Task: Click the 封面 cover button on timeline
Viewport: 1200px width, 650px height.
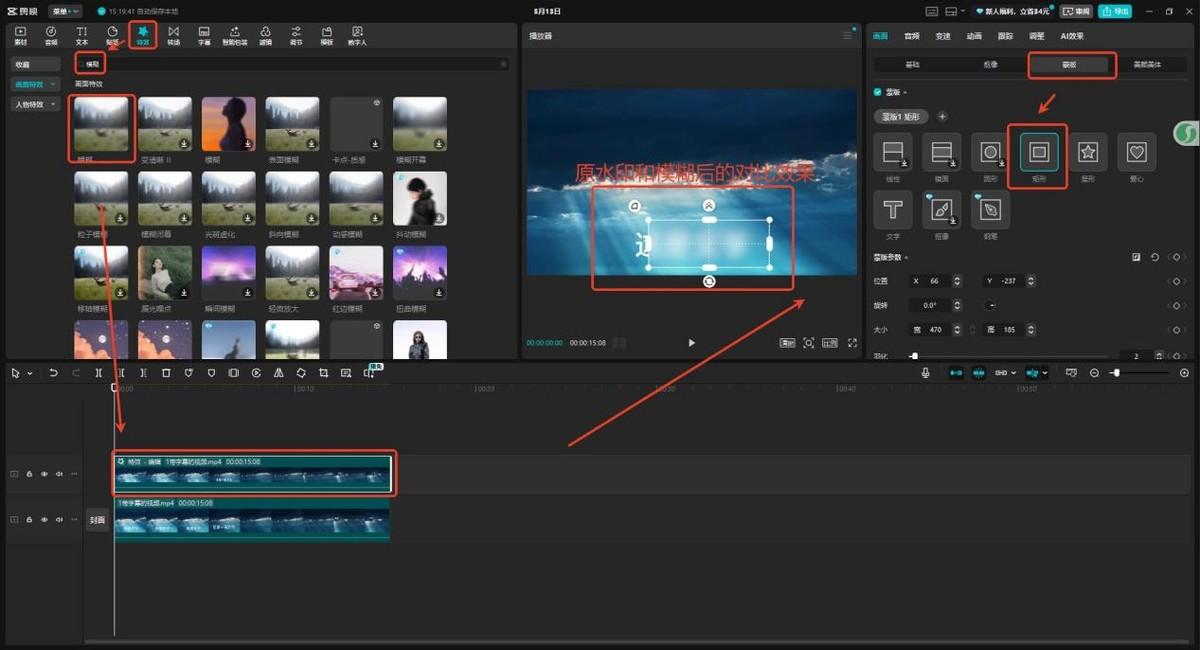Action: coord(97,520)
